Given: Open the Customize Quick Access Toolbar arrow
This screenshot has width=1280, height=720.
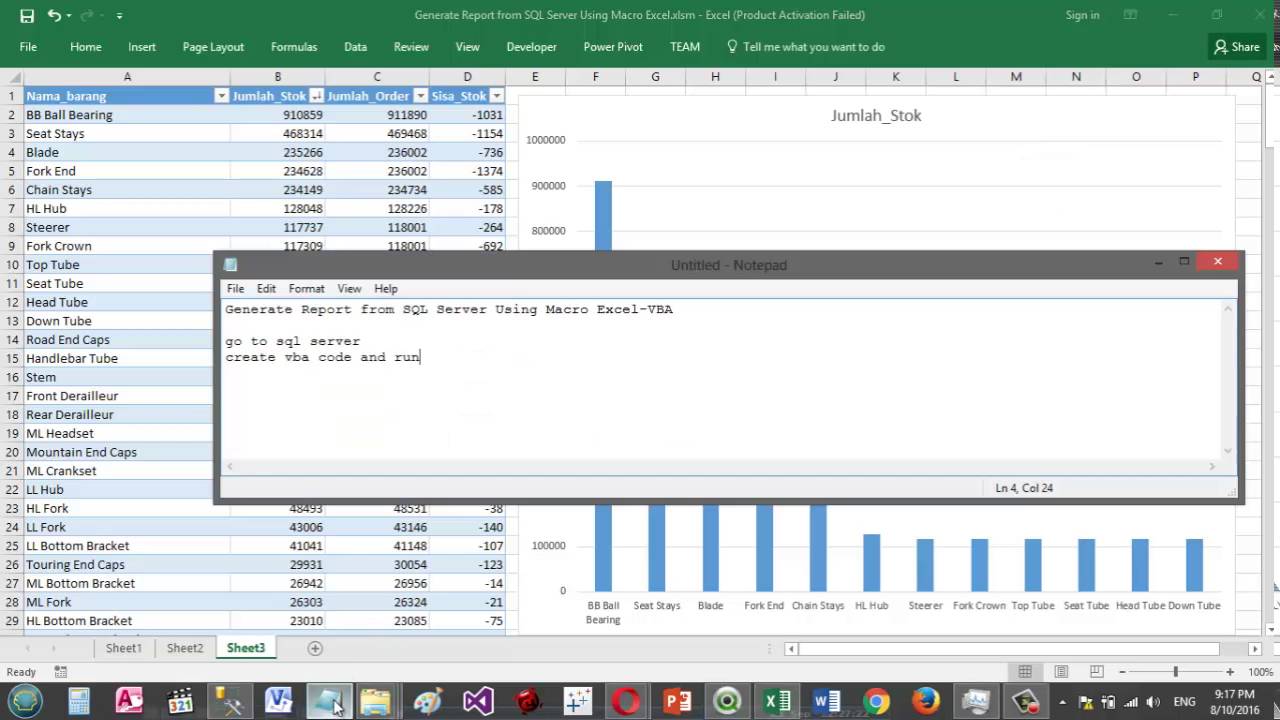Looking at the screenshot, I should pos(119,16).
